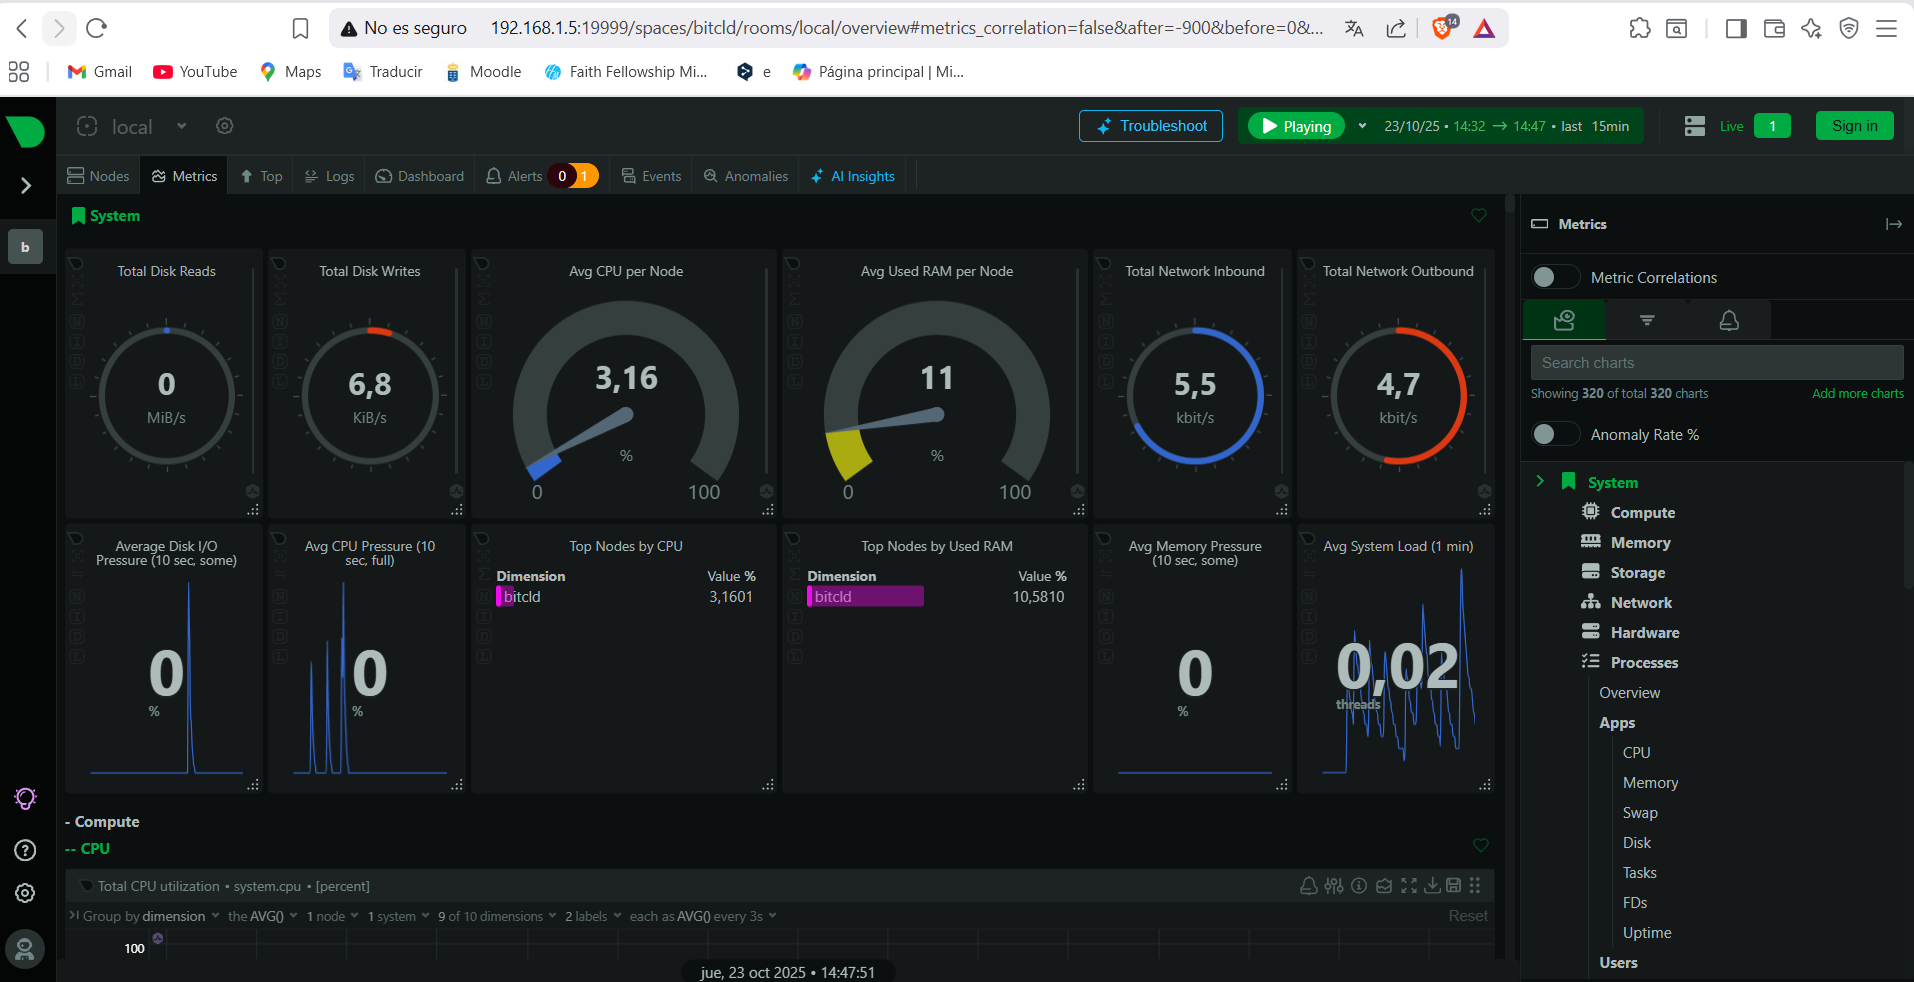Screen dimensions: 1914x982
Task: Download Total CPU utilization chart data
Action: coord(1434,886)
